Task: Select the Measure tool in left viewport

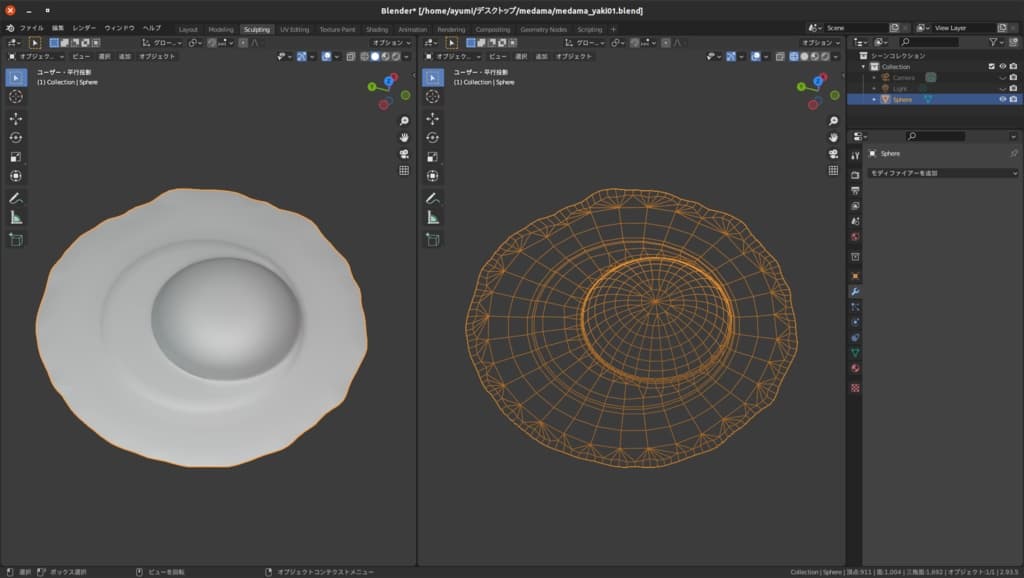Action: pos(16,217)
